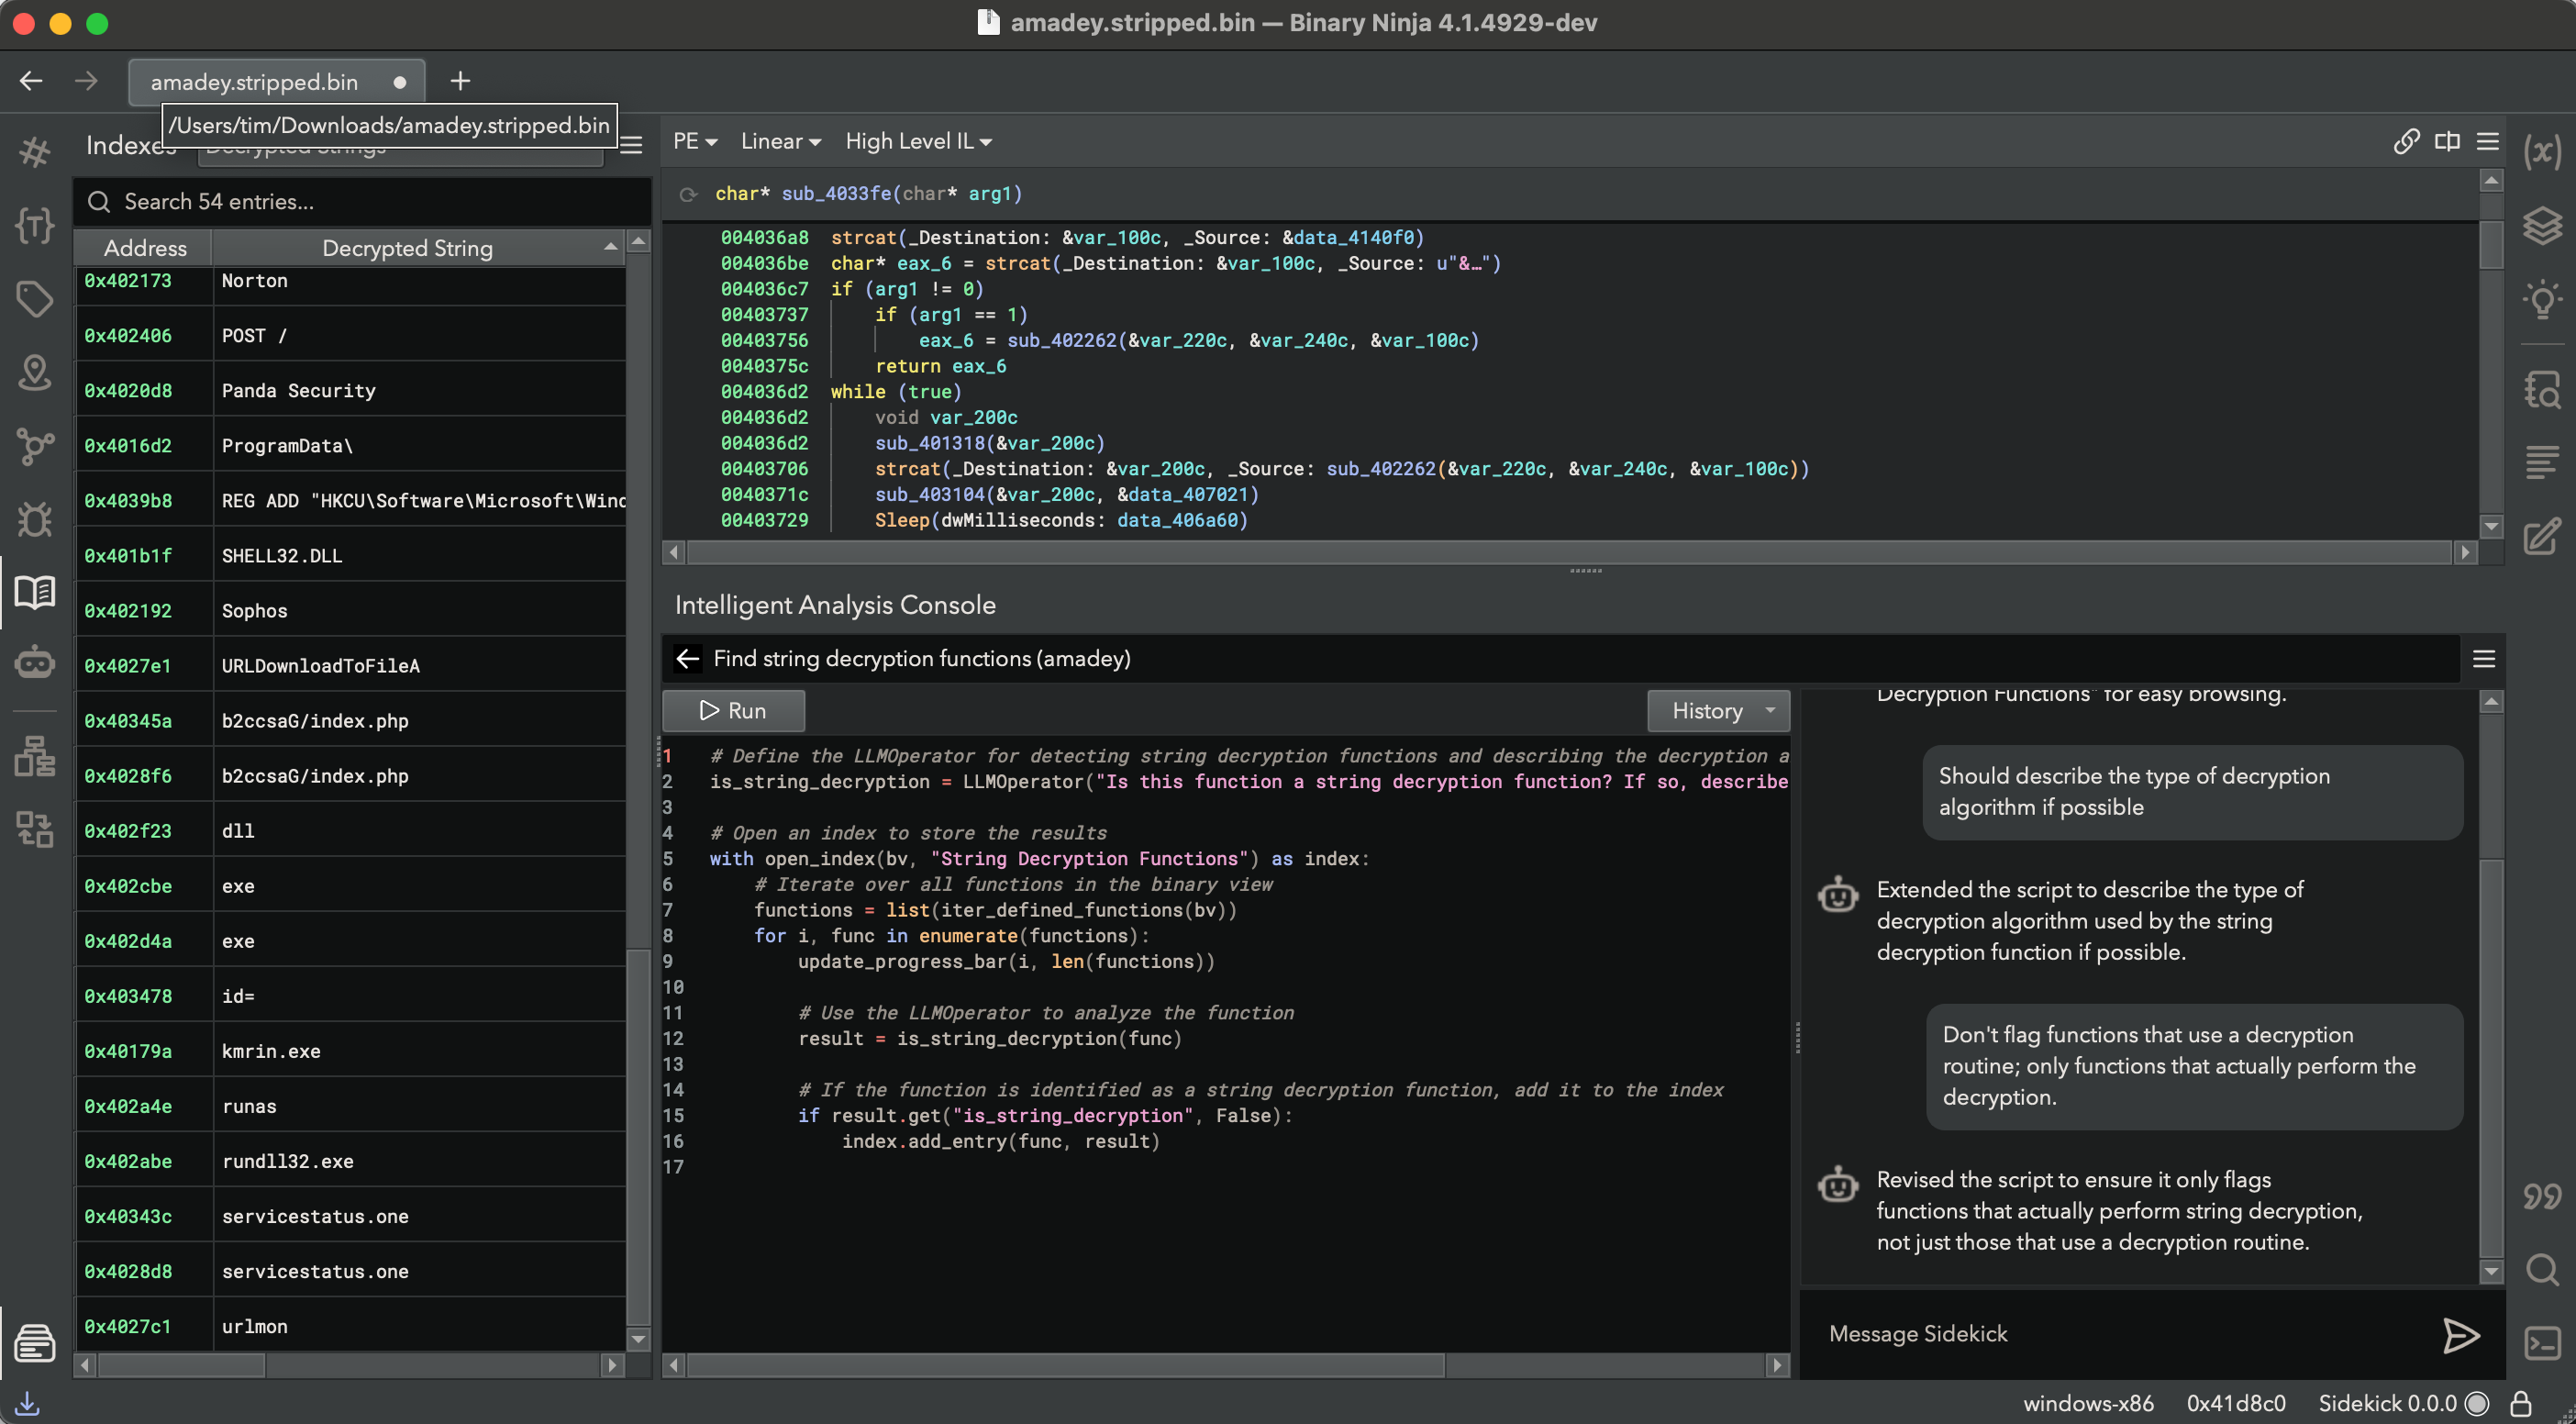Open the Tags sidebar icon
This screenshot has height=1424, width=2576.
click(x=34, y=299)
